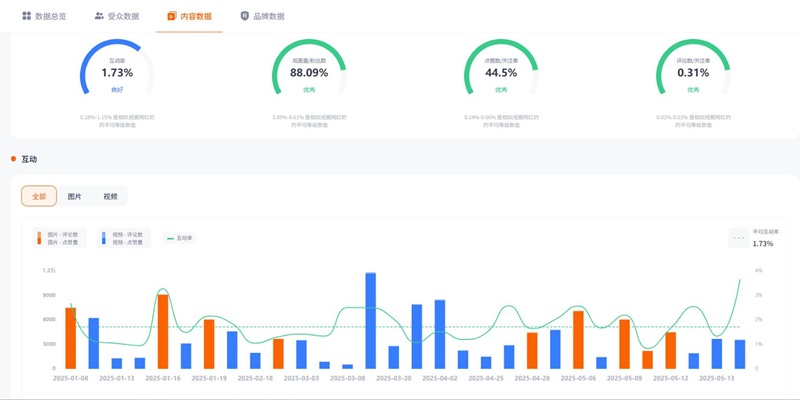Click the 点赞数/关注数 44.5% gauge

(x=501, y=72)
